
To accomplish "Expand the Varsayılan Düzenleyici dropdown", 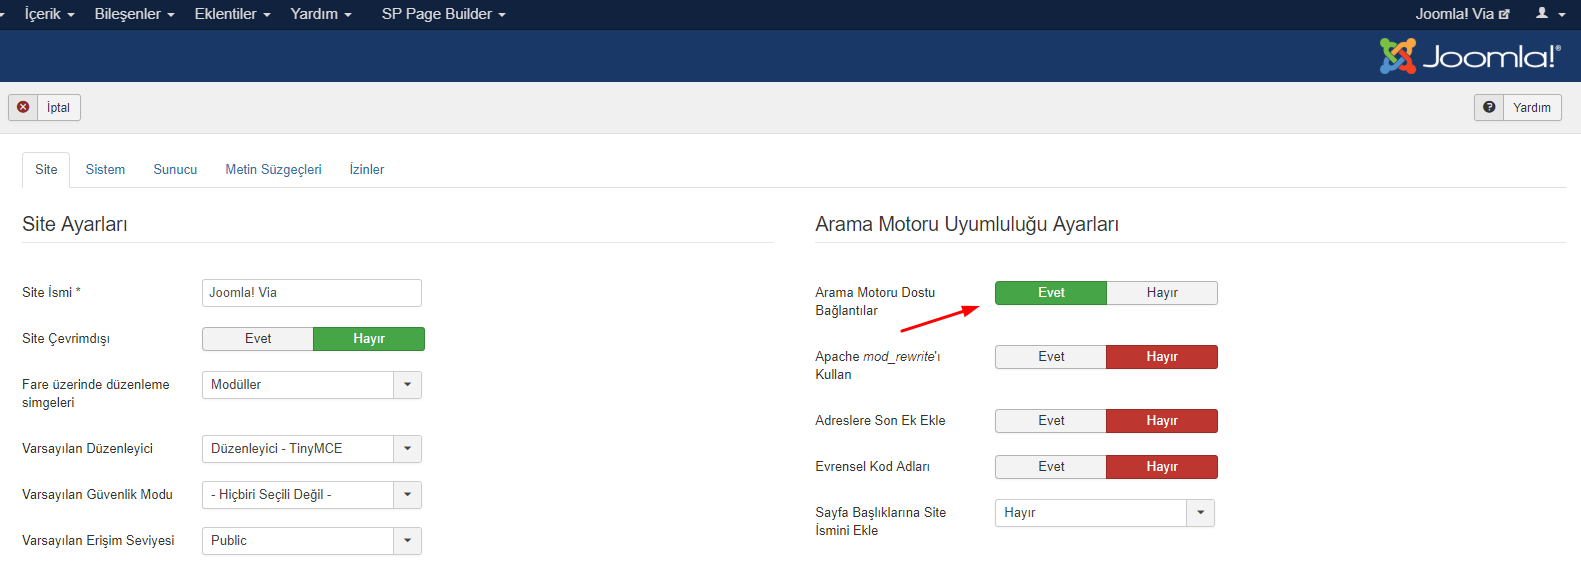I will point(407,449).
